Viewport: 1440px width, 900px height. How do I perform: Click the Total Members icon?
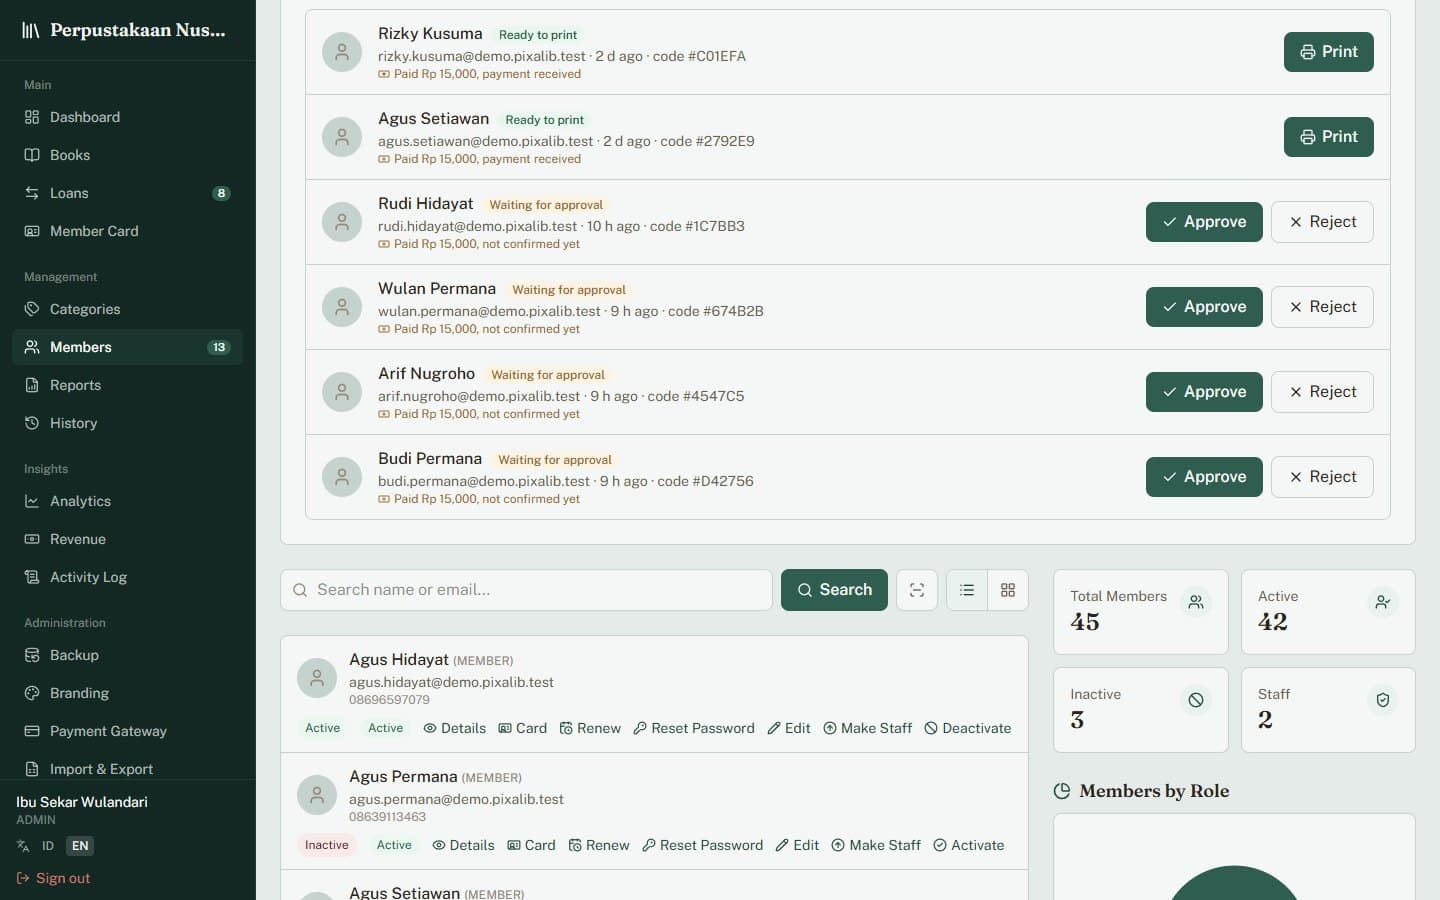coord(1196,602)
